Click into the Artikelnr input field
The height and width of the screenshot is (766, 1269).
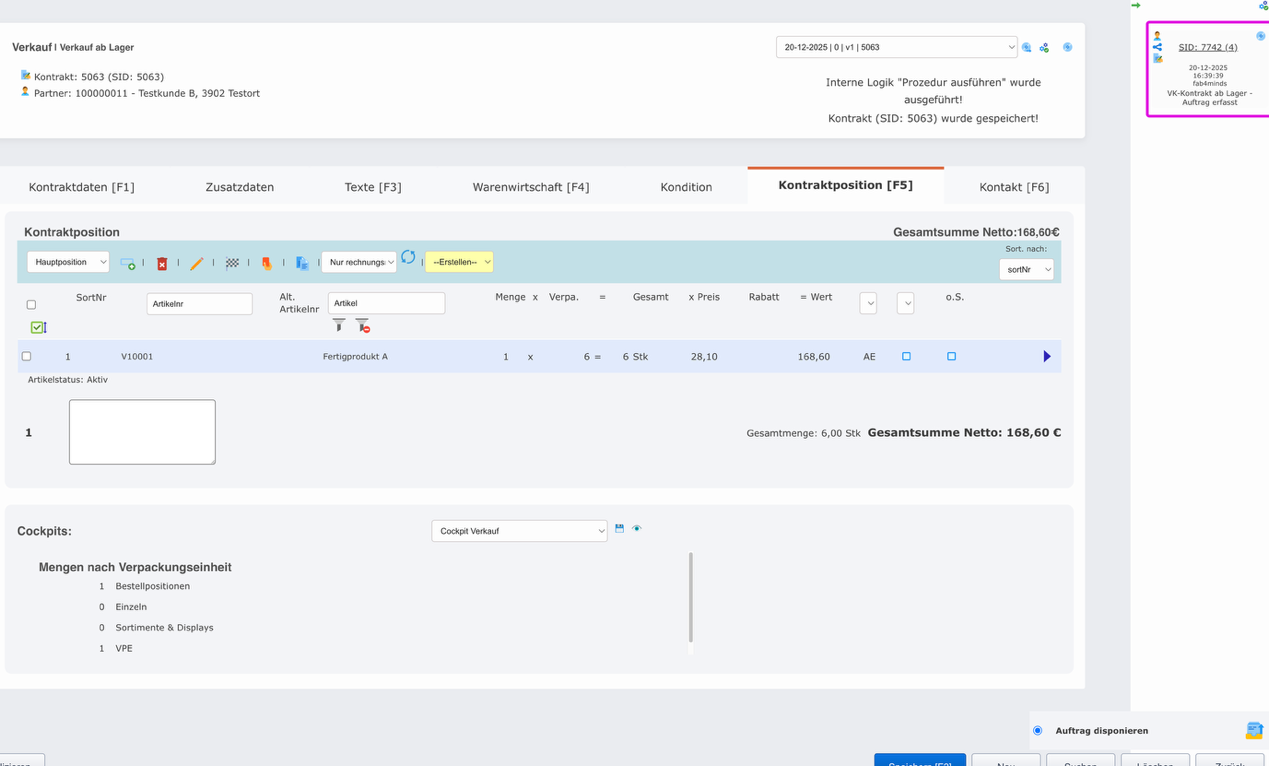[x=199, y=302]
